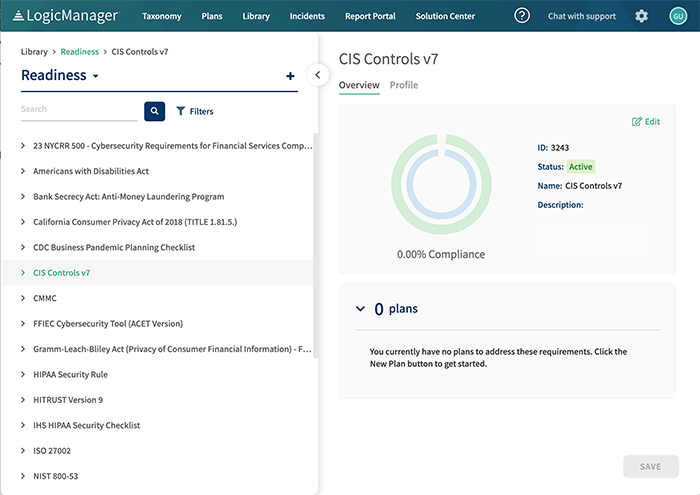This screenshot has width=700, height=495.
Task: Expand California Consumer Privacy Act chevron
Action: 23,222
